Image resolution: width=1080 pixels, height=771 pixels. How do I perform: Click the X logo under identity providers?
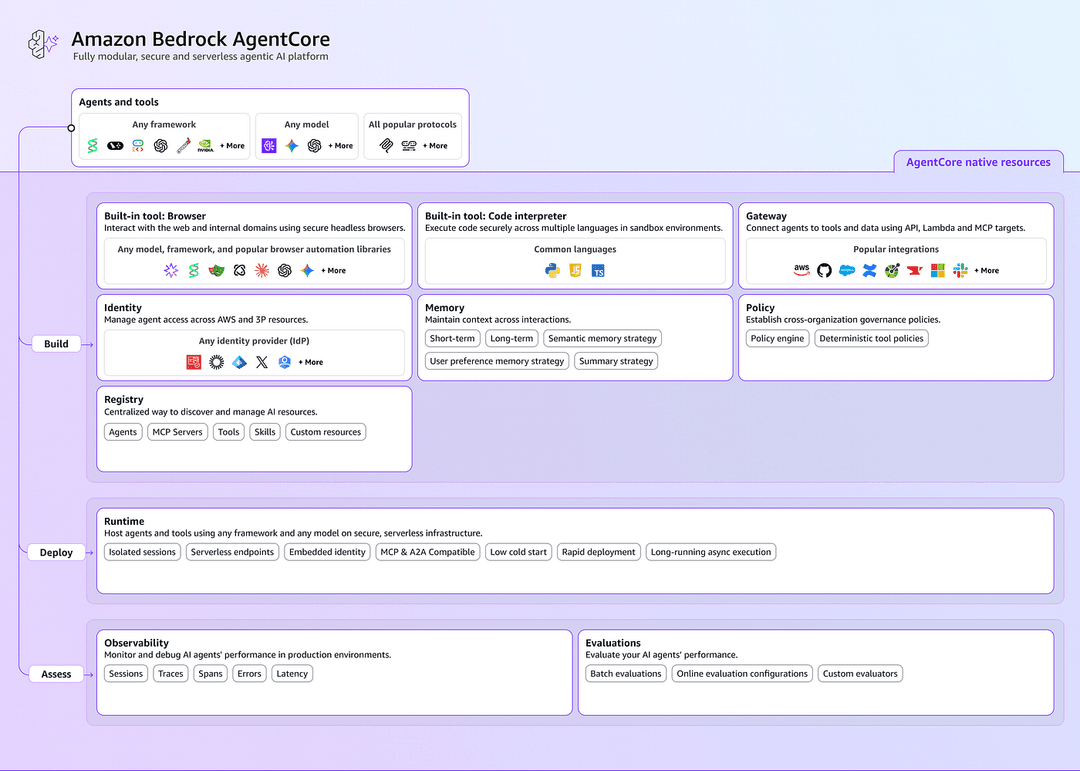point(262,362)
